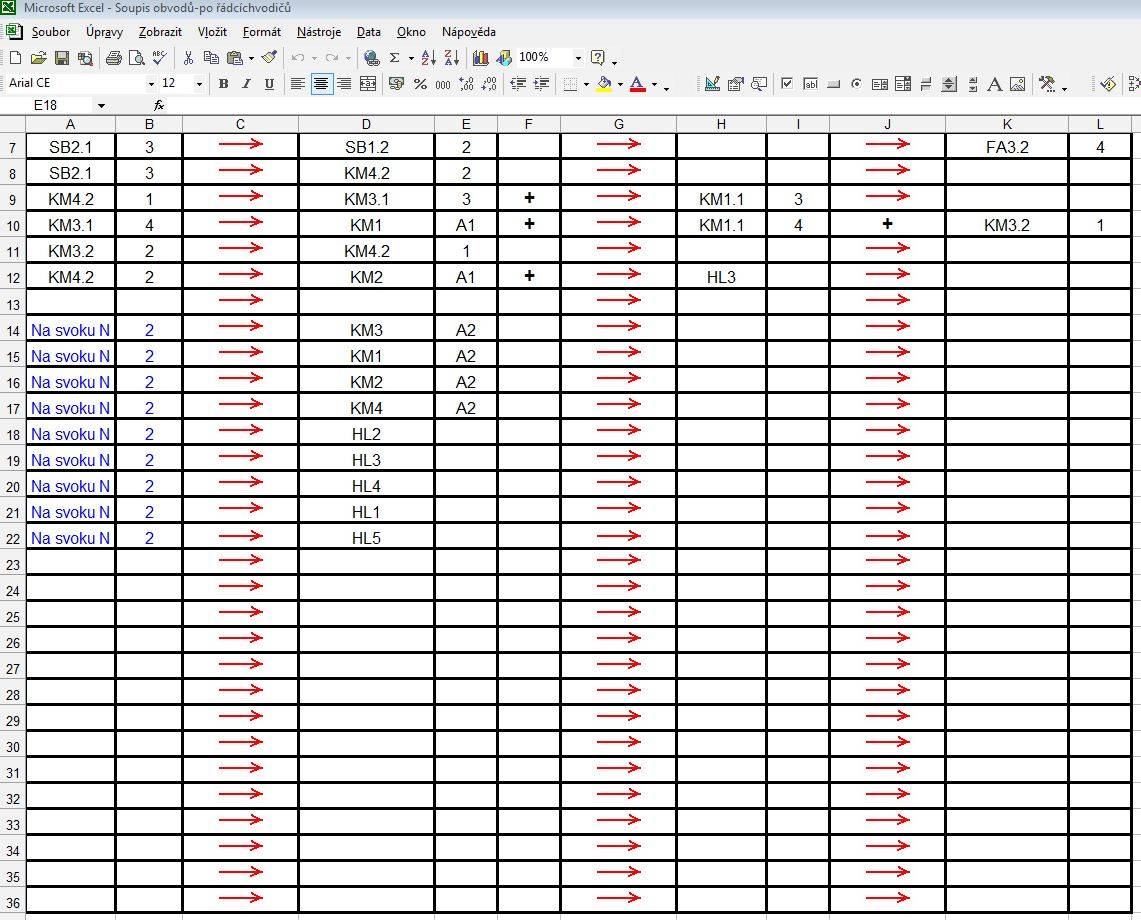Viewport: 1141px width, 920px height.
Task: Create a new workbook
Action: click(15, 58)
